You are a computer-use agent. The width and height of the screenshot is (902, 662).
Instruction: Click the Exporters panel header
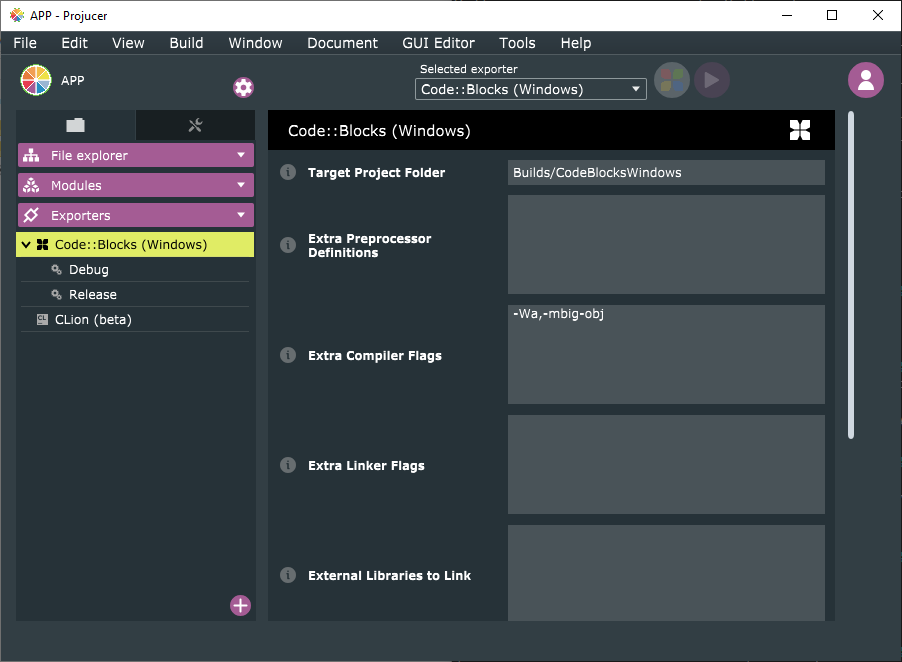tap(136, 215)
